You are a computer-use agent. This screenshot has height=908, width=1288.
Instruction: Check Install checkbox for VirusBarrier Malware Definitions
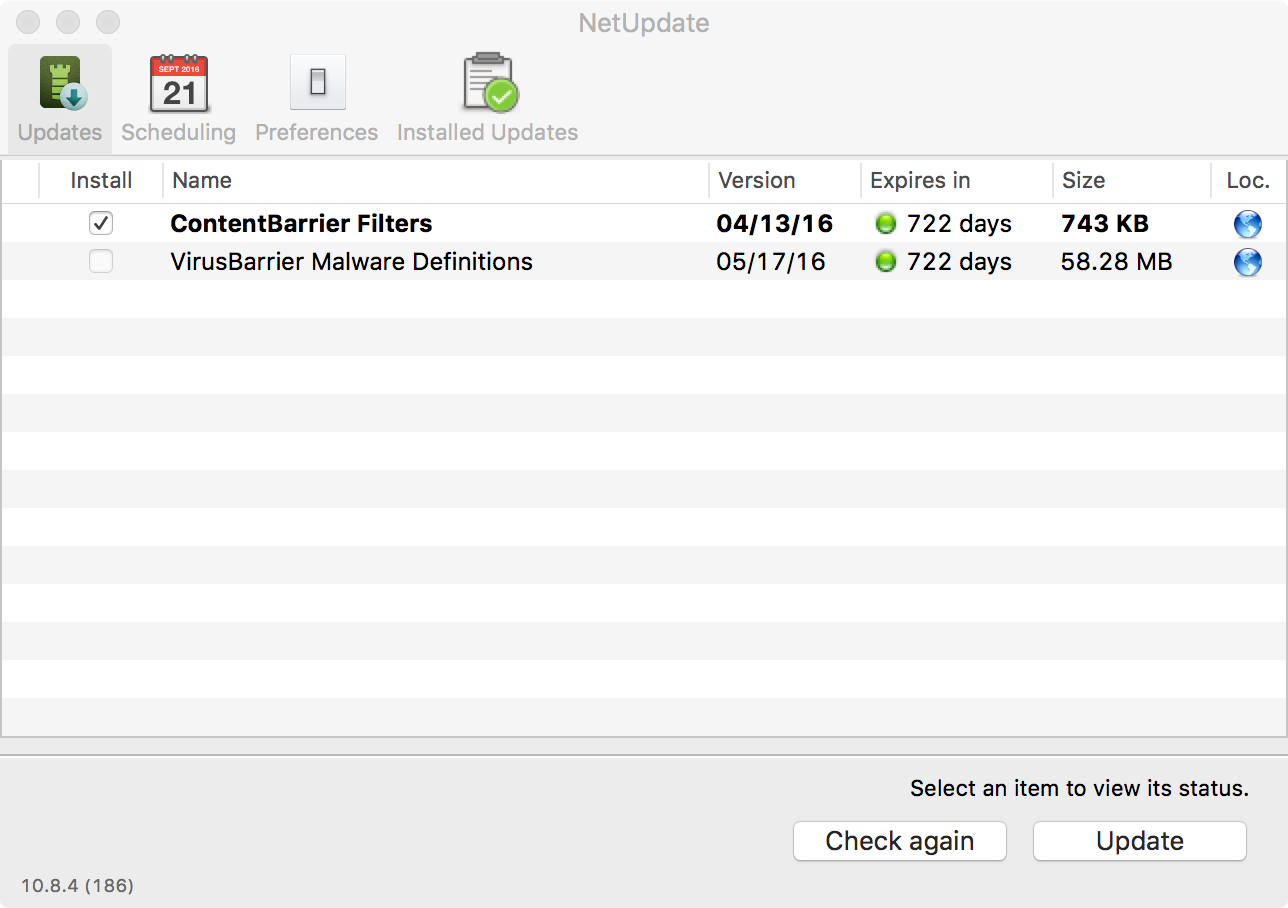(x=101, y=261)
